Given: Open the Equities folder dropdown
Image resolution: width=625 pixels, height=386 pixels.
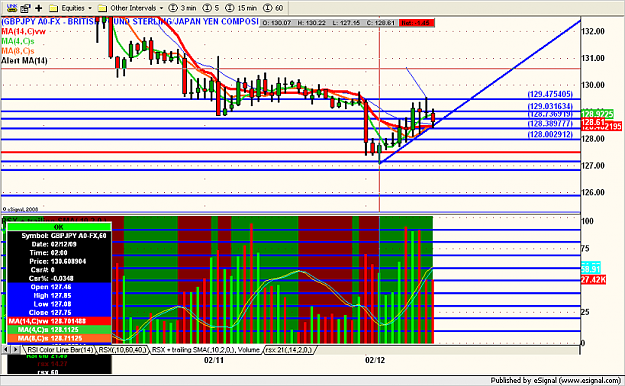Looking at the screenshot, I should [x=71, y=8].
